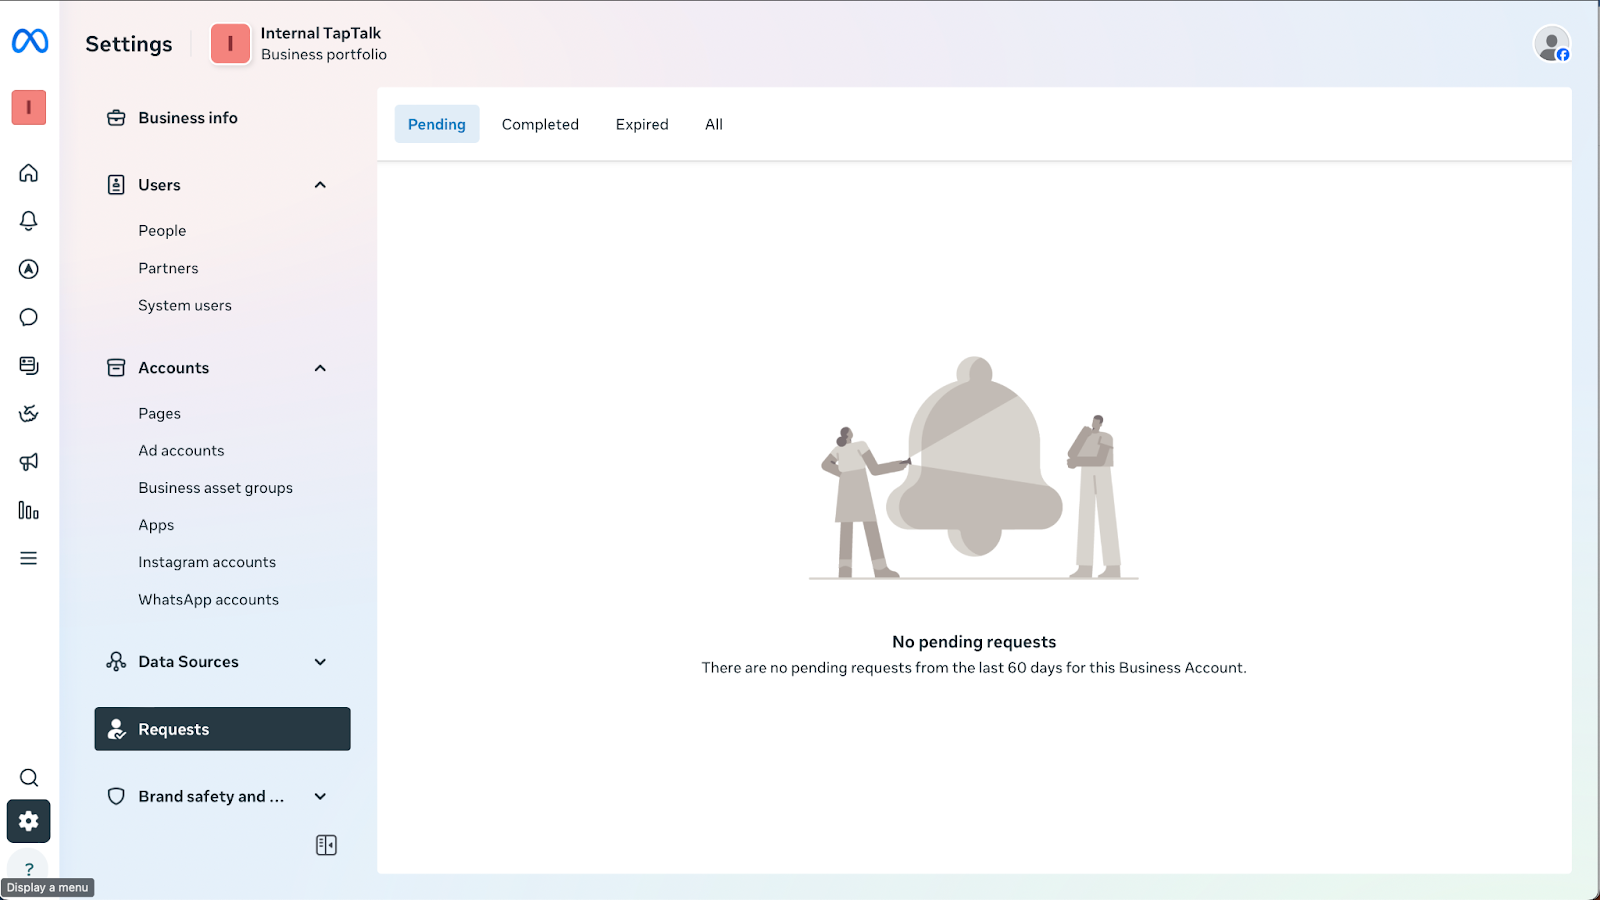Click the Brand safety and ... label
This screenshot has width=1600, height=900.
tap(211, 797)
